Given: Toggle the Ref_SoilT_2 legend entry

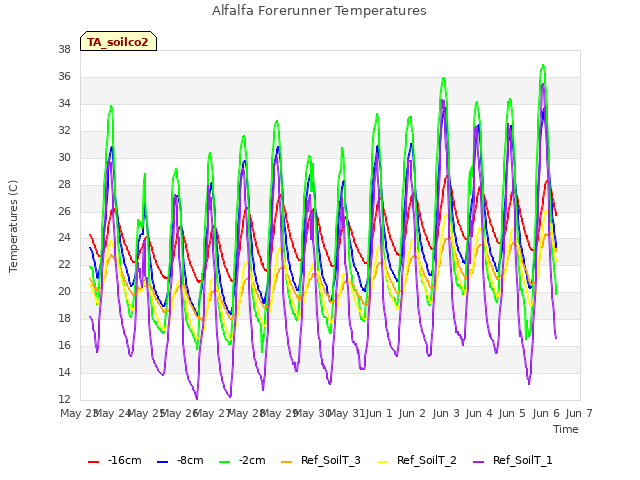Looking at the screenshot, I should pyautogui.click(x=417, y=460).
